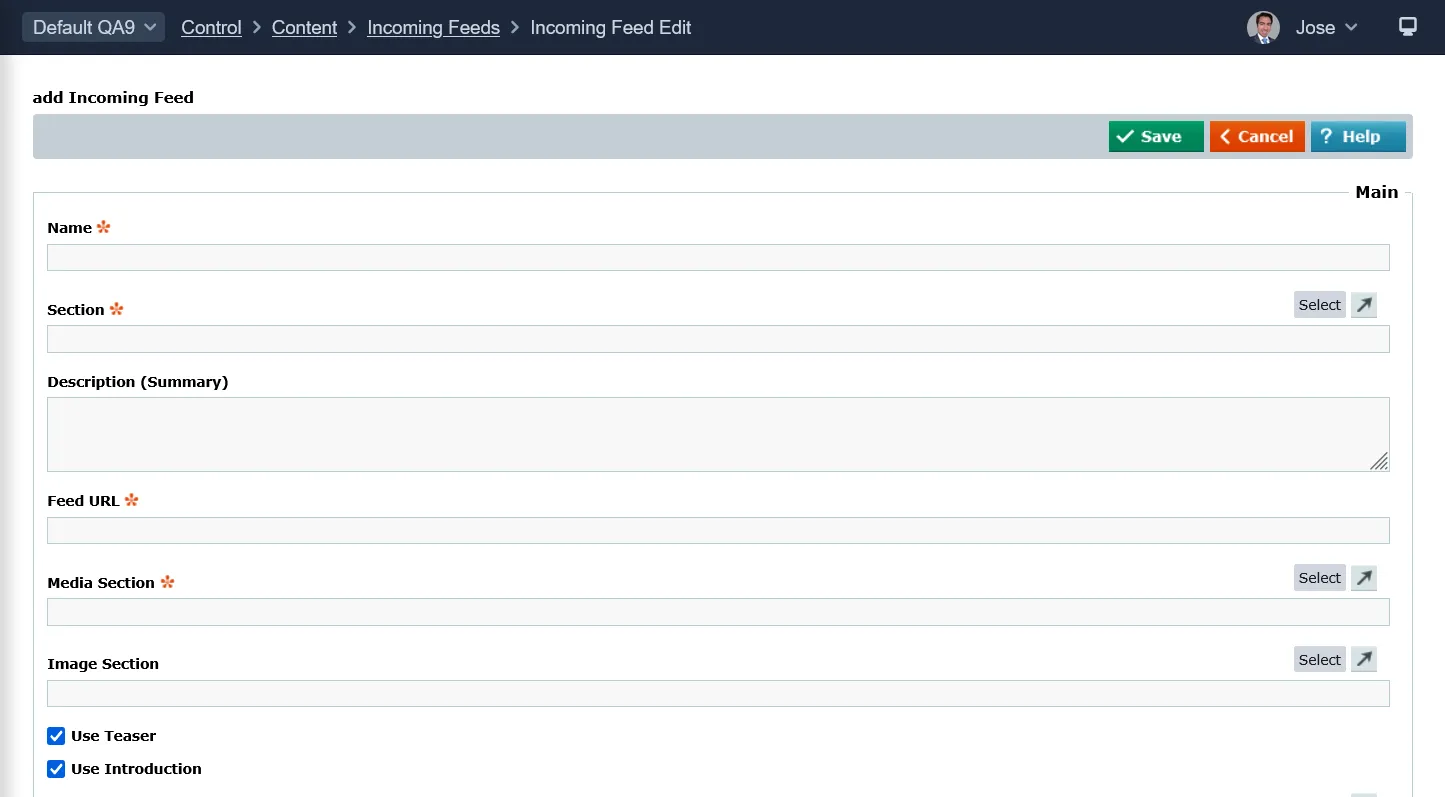Click Select button for Image Section
The image size is (1445, 797).
(x=1319, y=659)
